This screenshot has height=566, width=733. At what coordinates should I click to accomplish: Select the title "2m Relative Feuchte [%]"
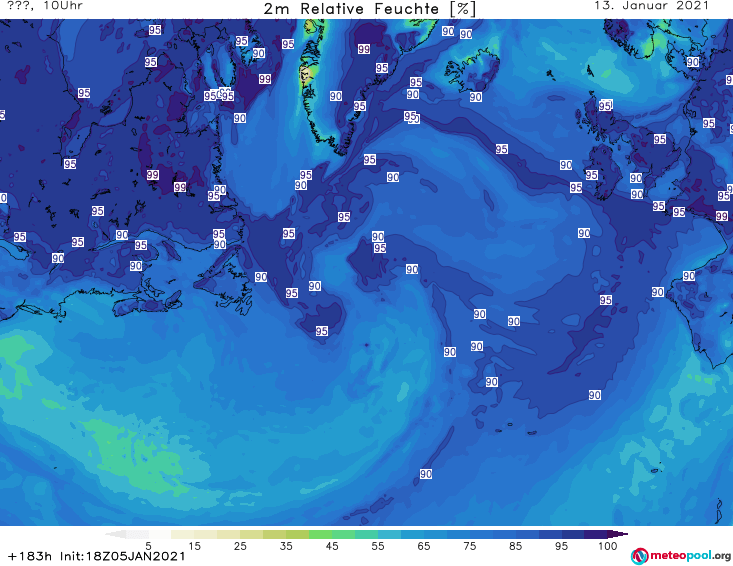(369, 9)
